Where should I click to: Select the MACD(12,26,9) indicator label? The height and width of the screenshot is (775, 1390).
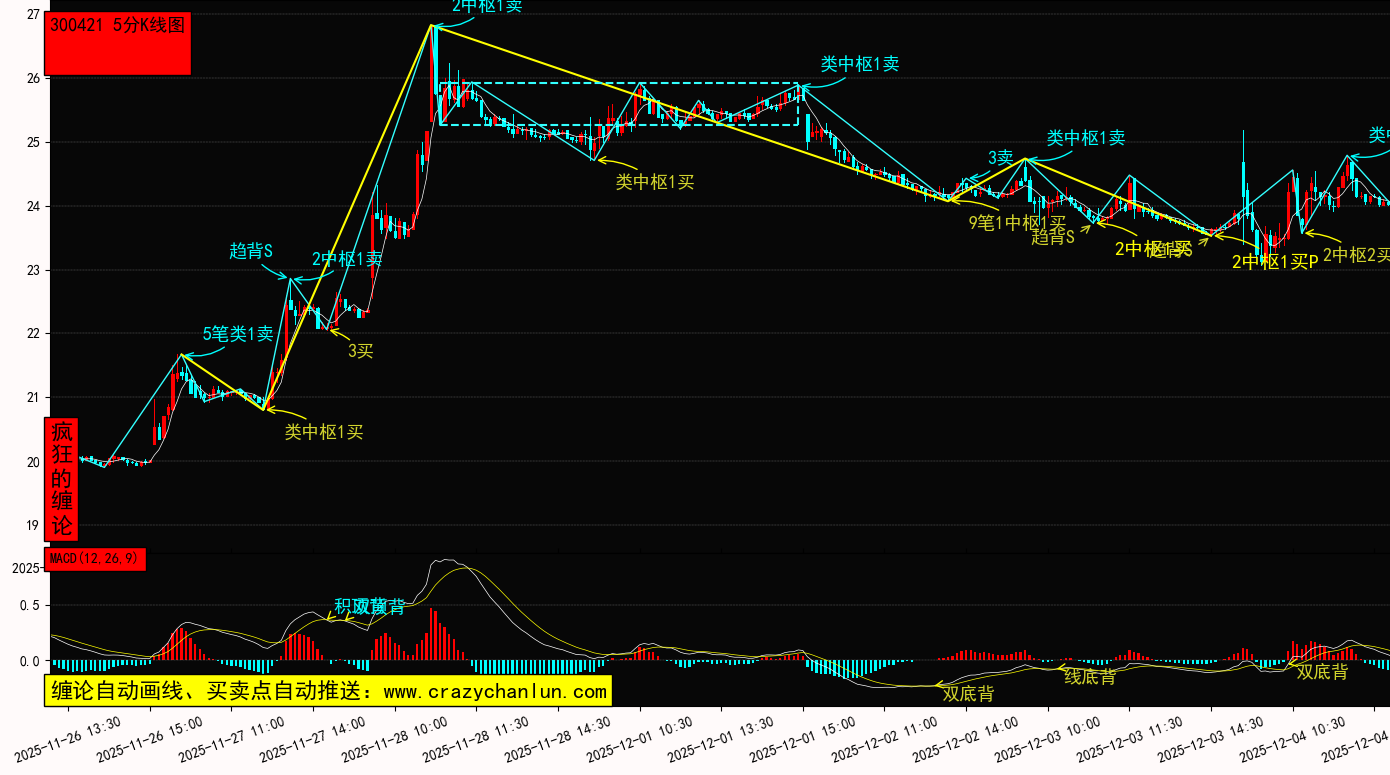[95, 559]
